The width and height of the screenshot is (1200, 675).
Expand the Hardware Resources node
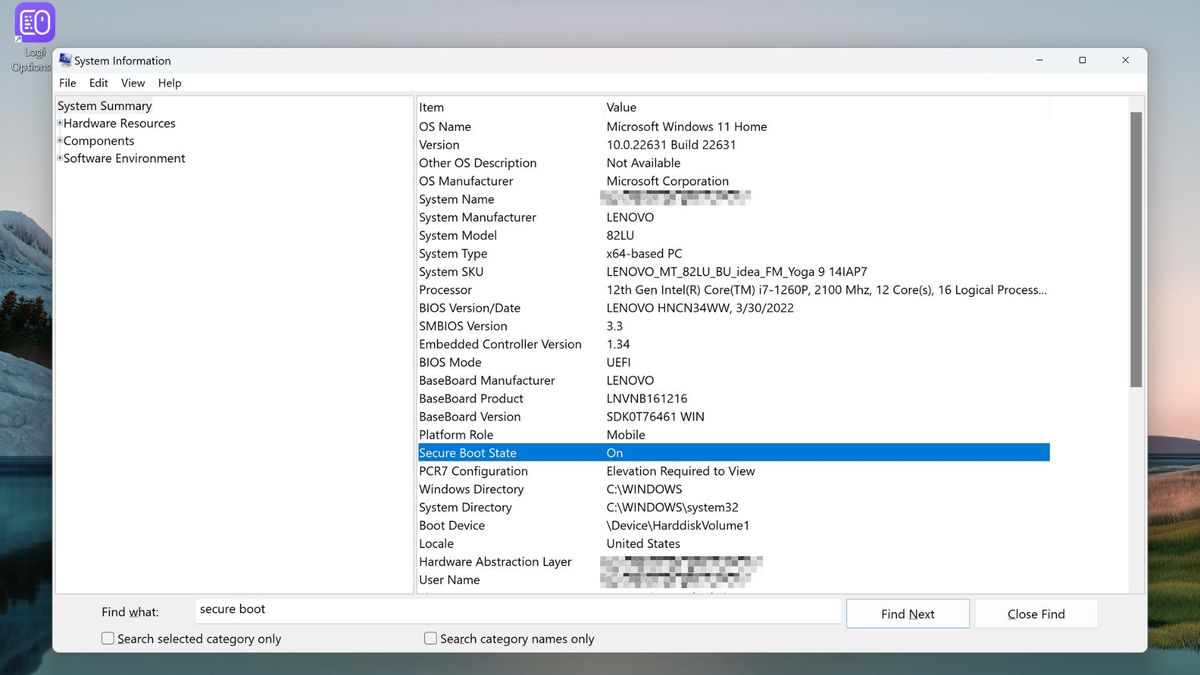click(60, 124)
